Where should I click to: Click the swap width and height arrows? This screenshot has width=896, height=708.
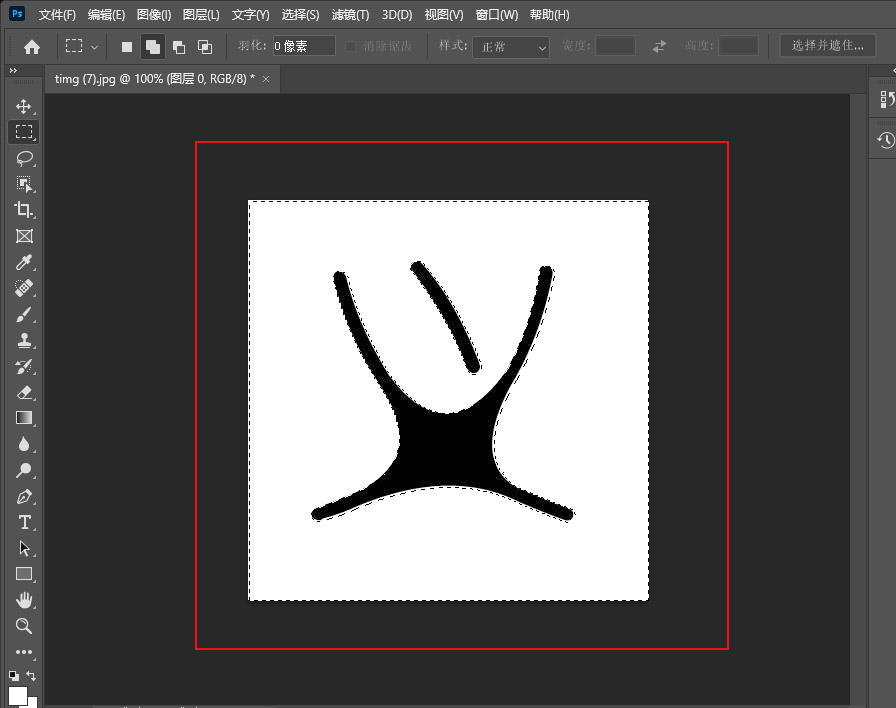[x=659, y=48]
